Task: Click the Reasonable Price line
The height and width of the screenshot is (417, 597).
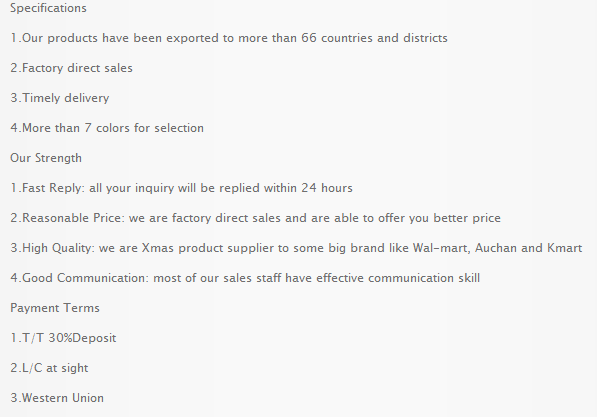Action: tap(255, 218)
